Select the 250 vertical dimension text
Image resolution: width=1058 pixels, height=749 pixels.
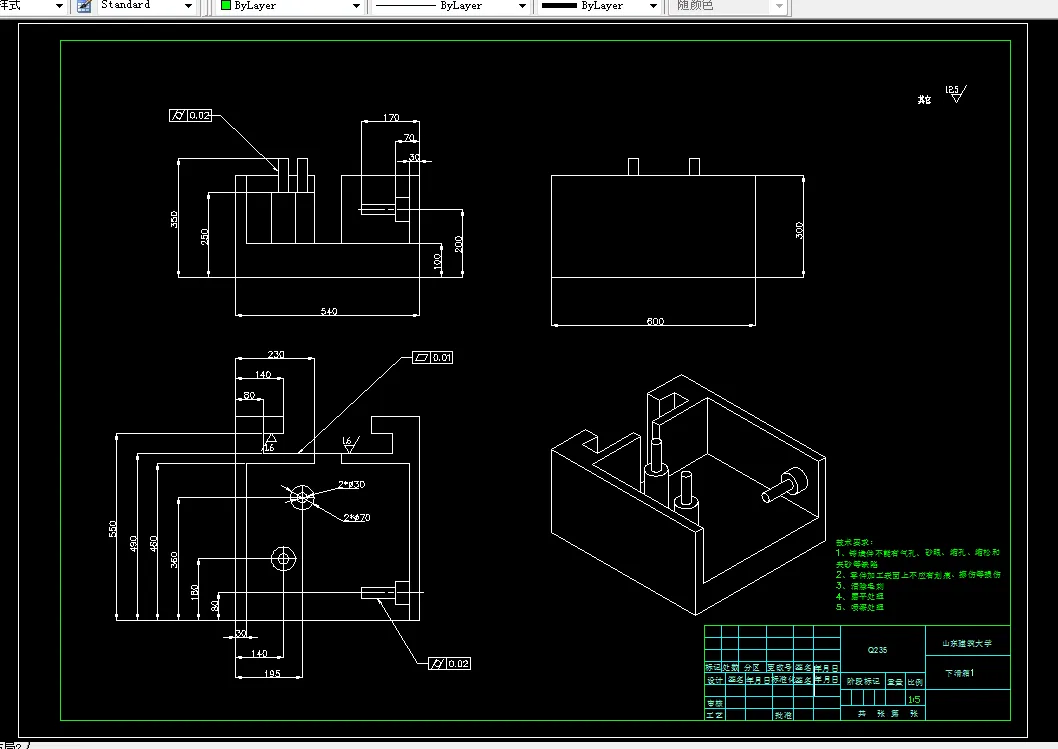[204, 237]
